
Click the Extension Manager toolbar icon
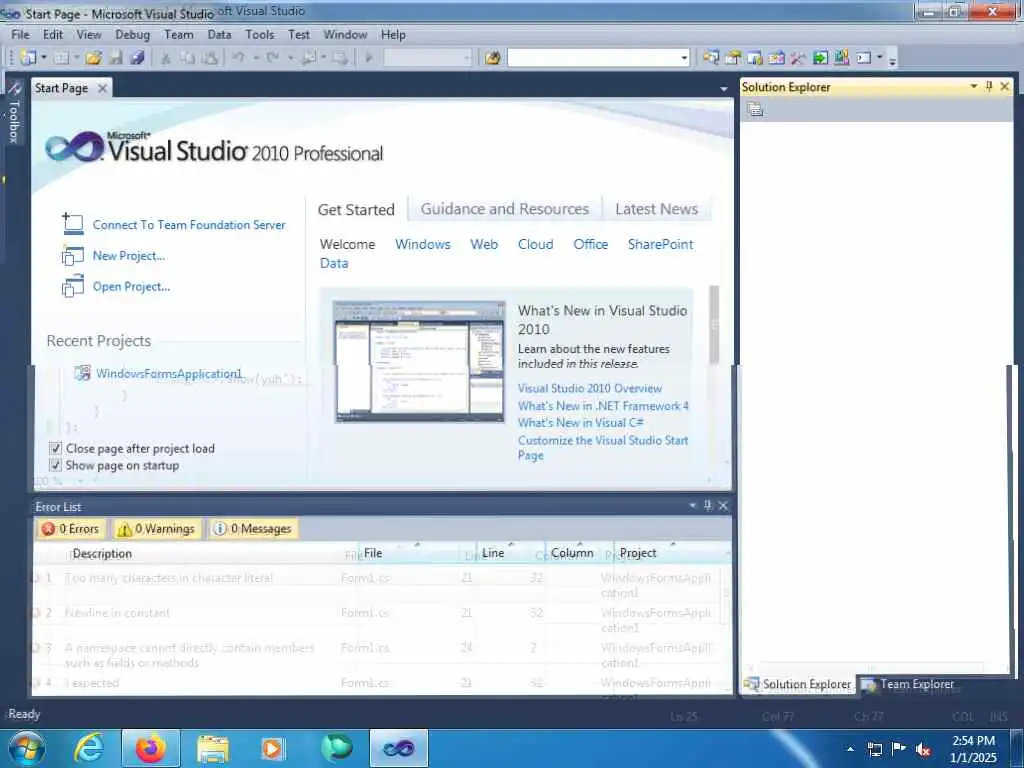pos(842,57)
